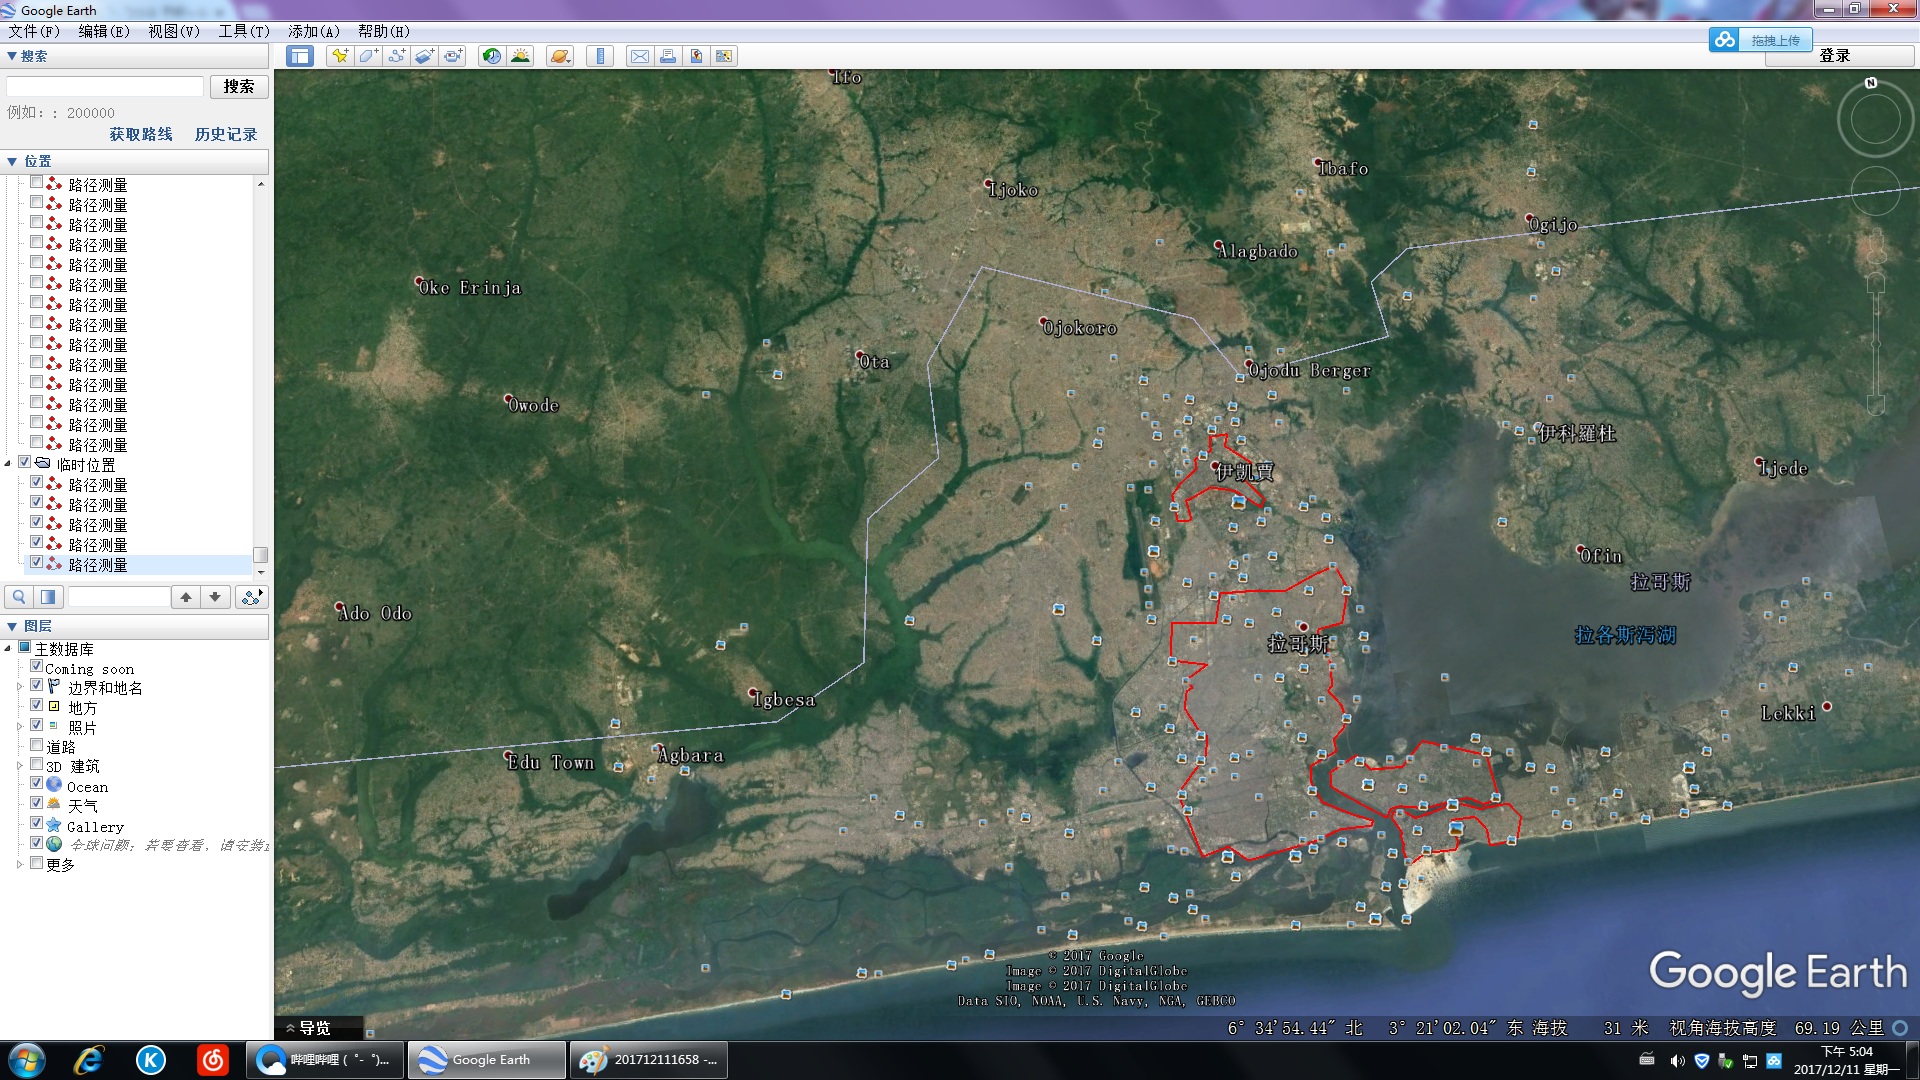Uncheck the Coming soon layer

coord(37,667)
